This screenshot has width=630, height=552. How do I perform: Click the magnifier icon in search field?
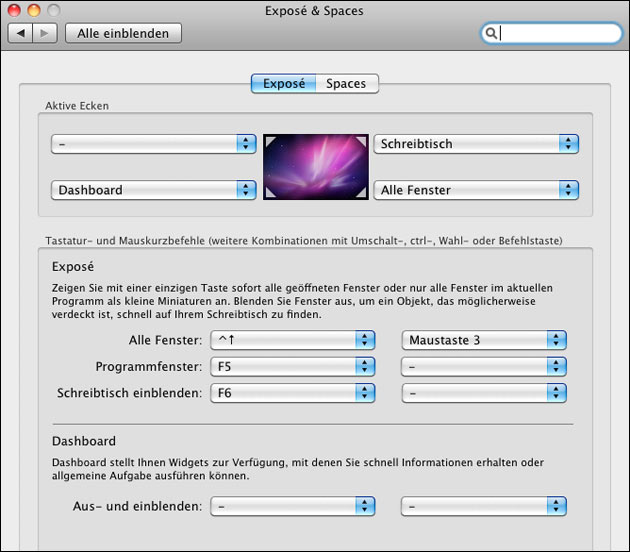point(491,33)
